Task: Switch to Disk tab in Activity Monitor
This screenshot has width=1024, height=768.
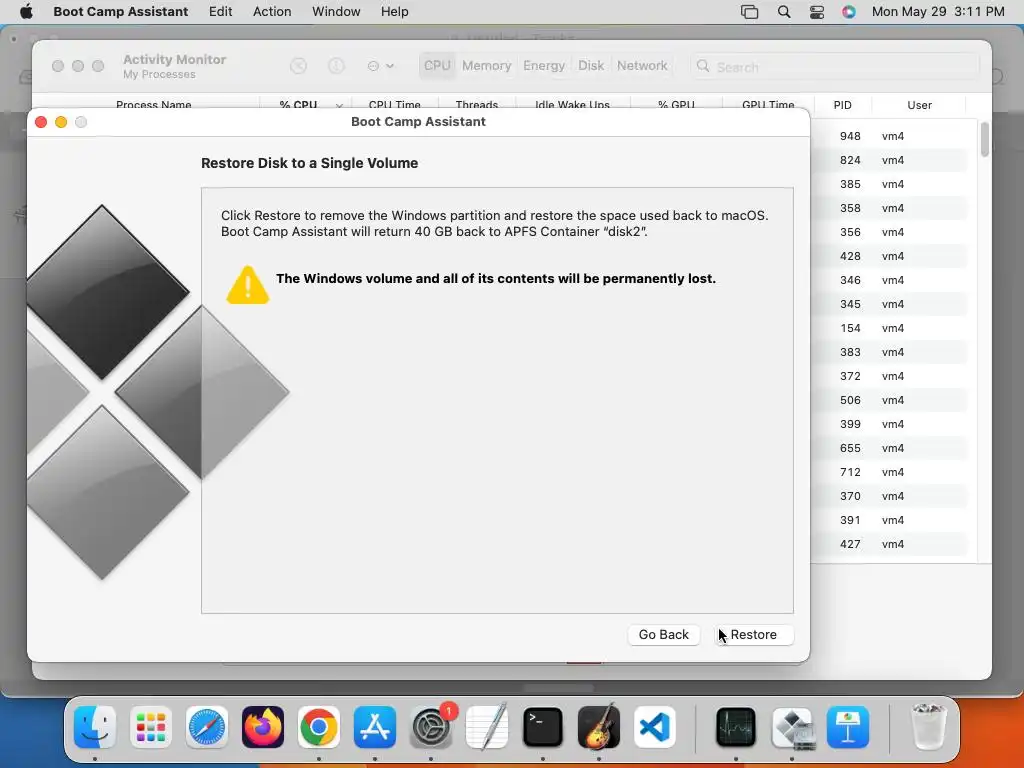Action: click(x=591, y=65)
